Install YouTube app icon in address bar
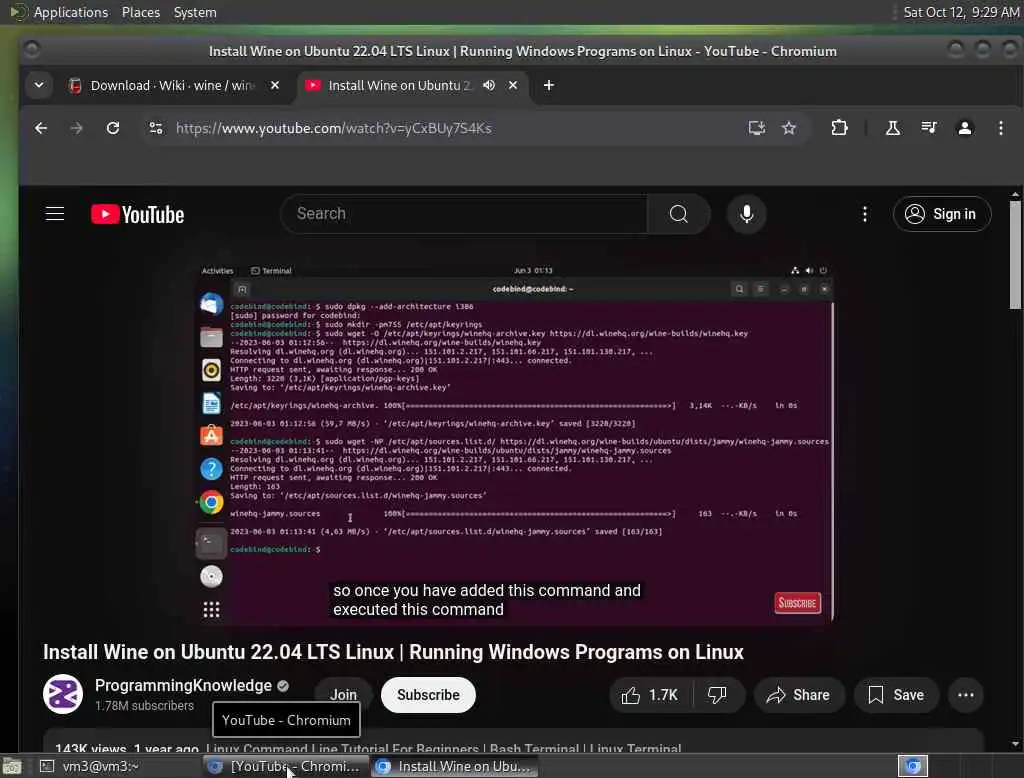 pos(756,128)
